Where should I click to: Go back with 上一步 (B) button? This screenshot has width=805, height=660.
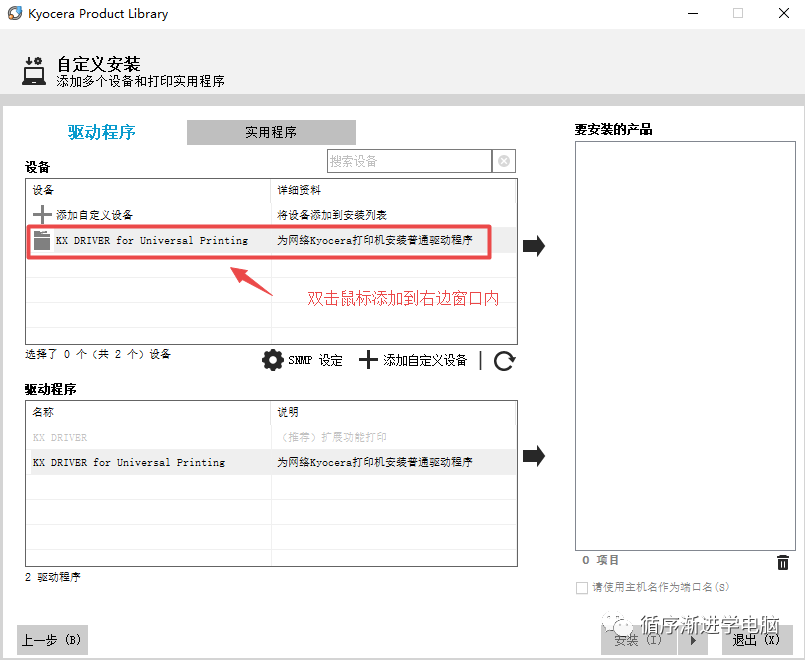tap(52, 640)
